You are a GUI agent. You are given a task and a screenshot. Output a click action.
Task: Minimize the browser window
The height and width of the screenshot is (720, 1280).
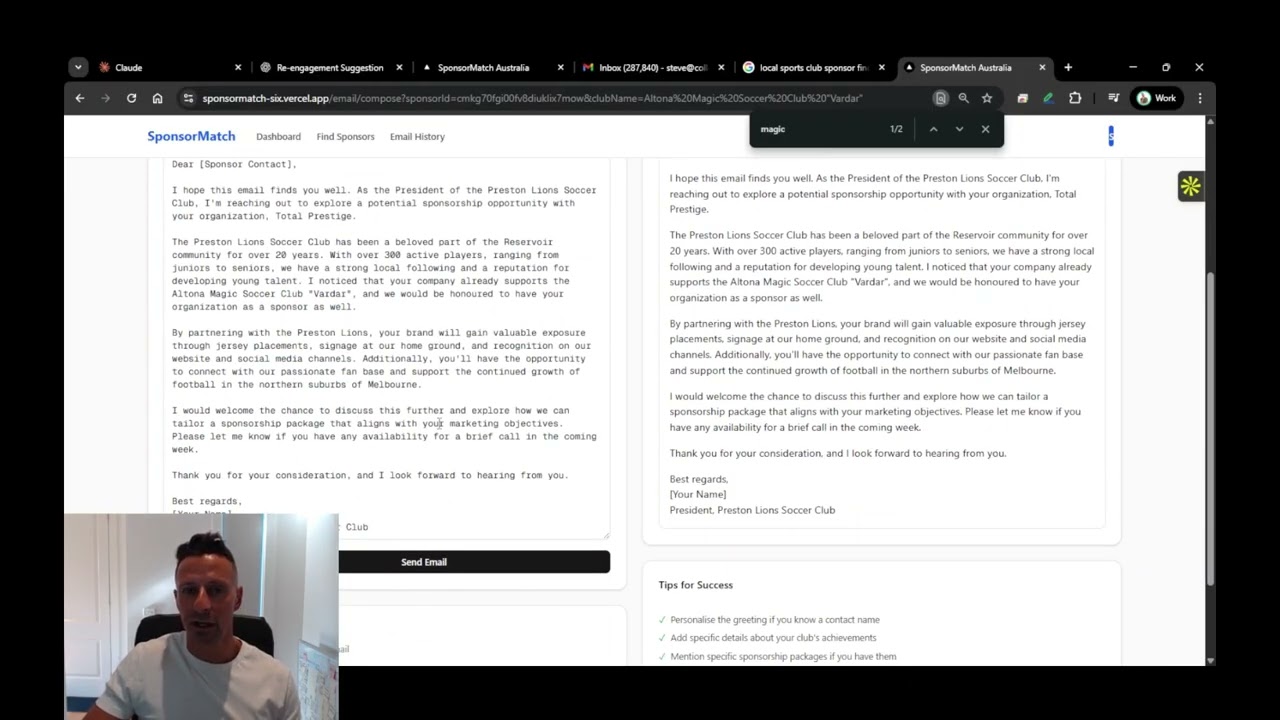pyautogui.click(x=1133, y=68)
